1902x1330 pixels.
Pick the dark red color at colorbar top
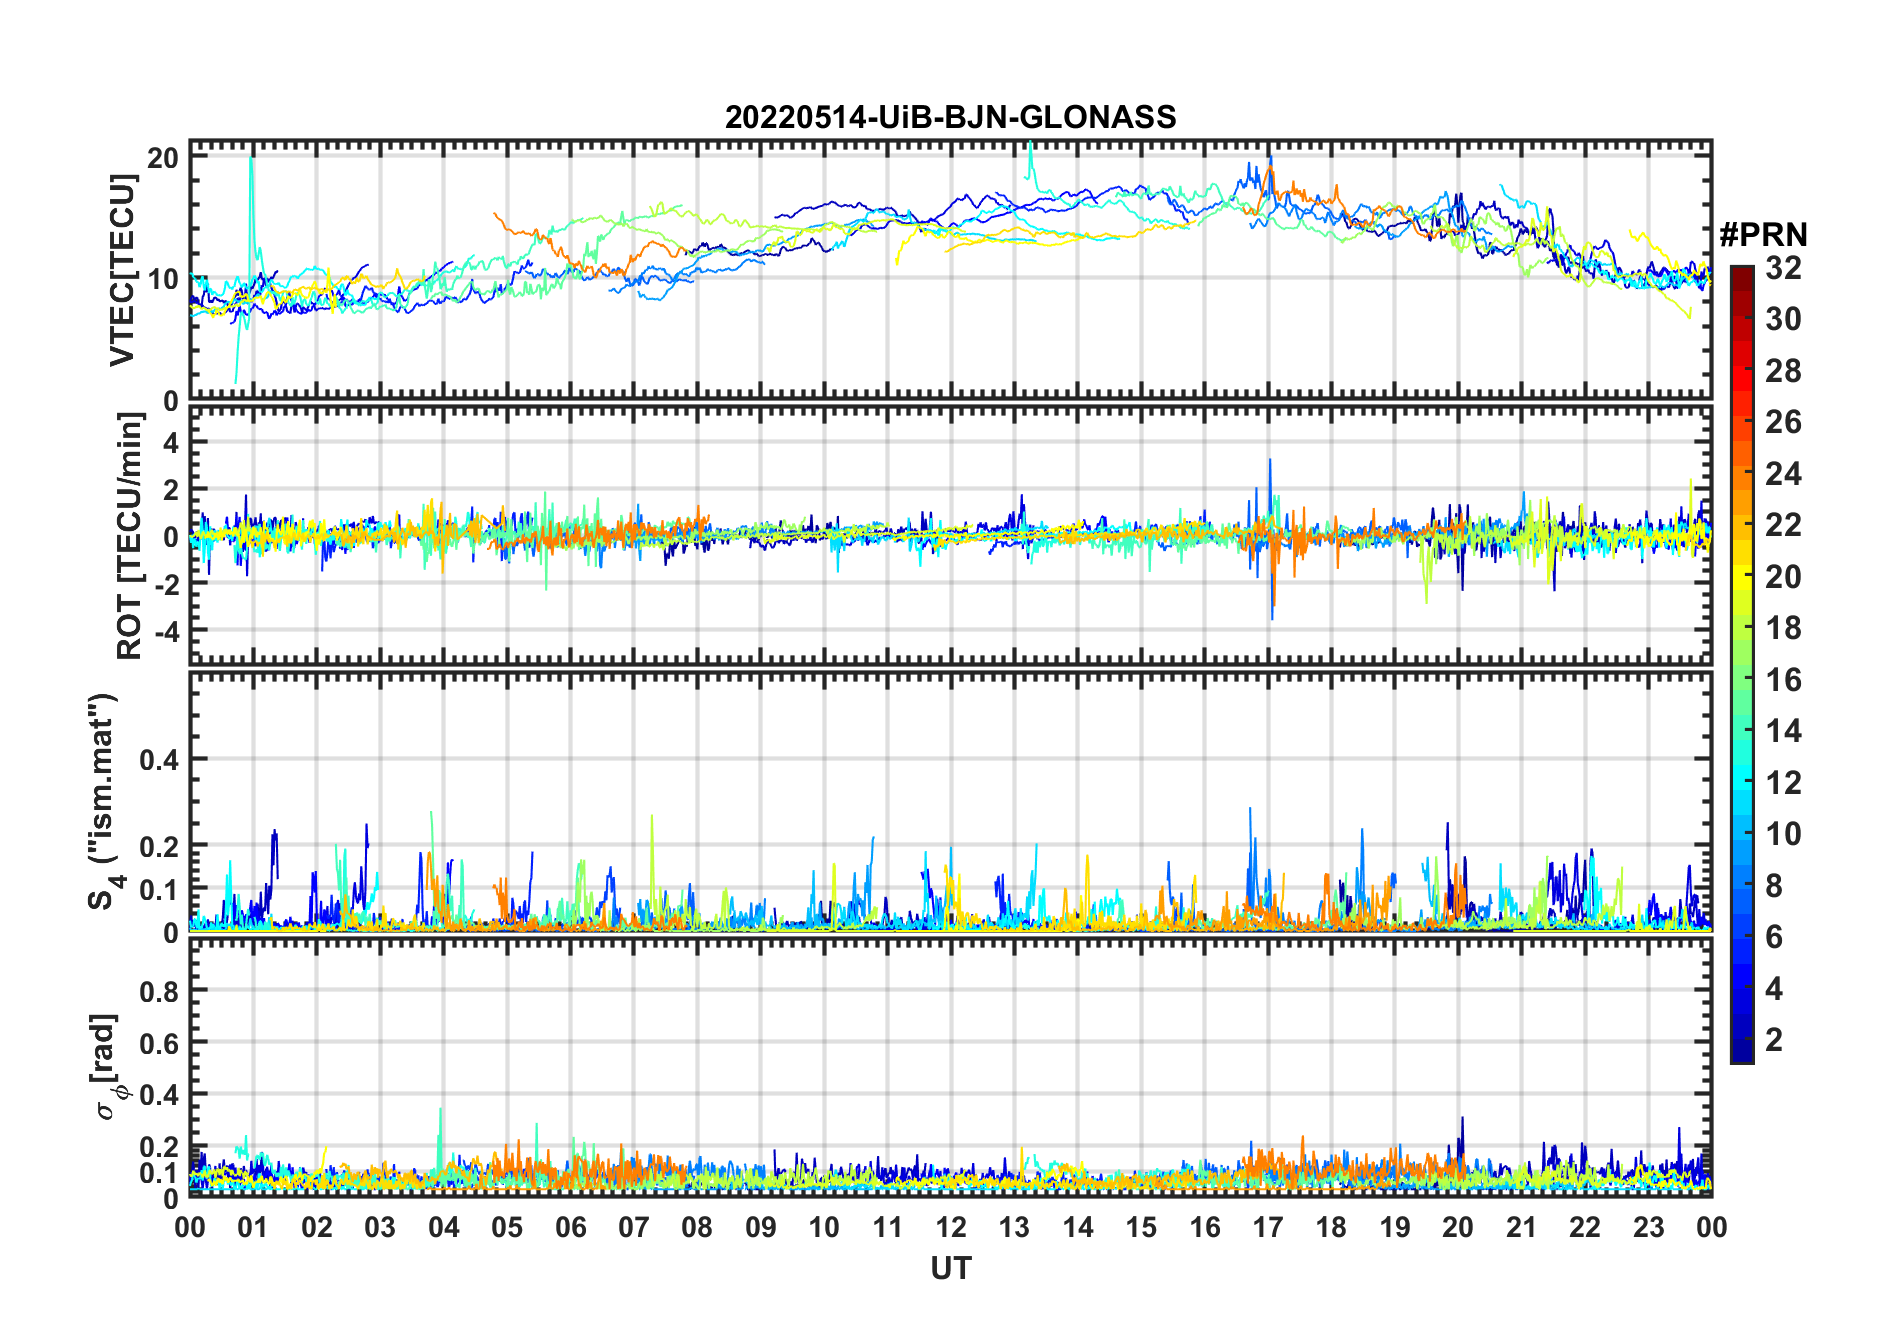coord(1741,276)
